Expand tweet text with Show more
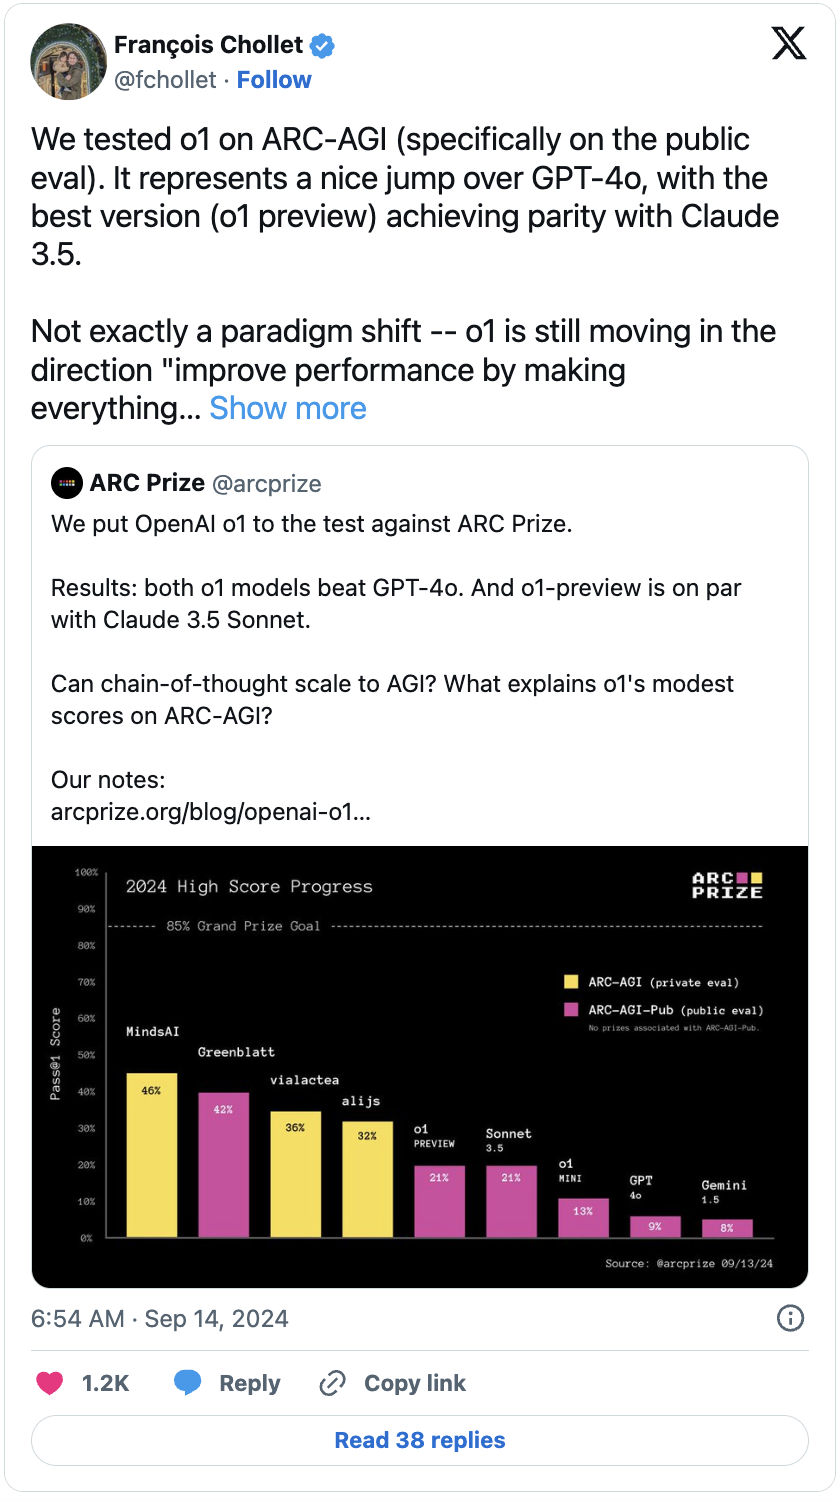This screenshot has height=1502, width=838. point(288,408)
